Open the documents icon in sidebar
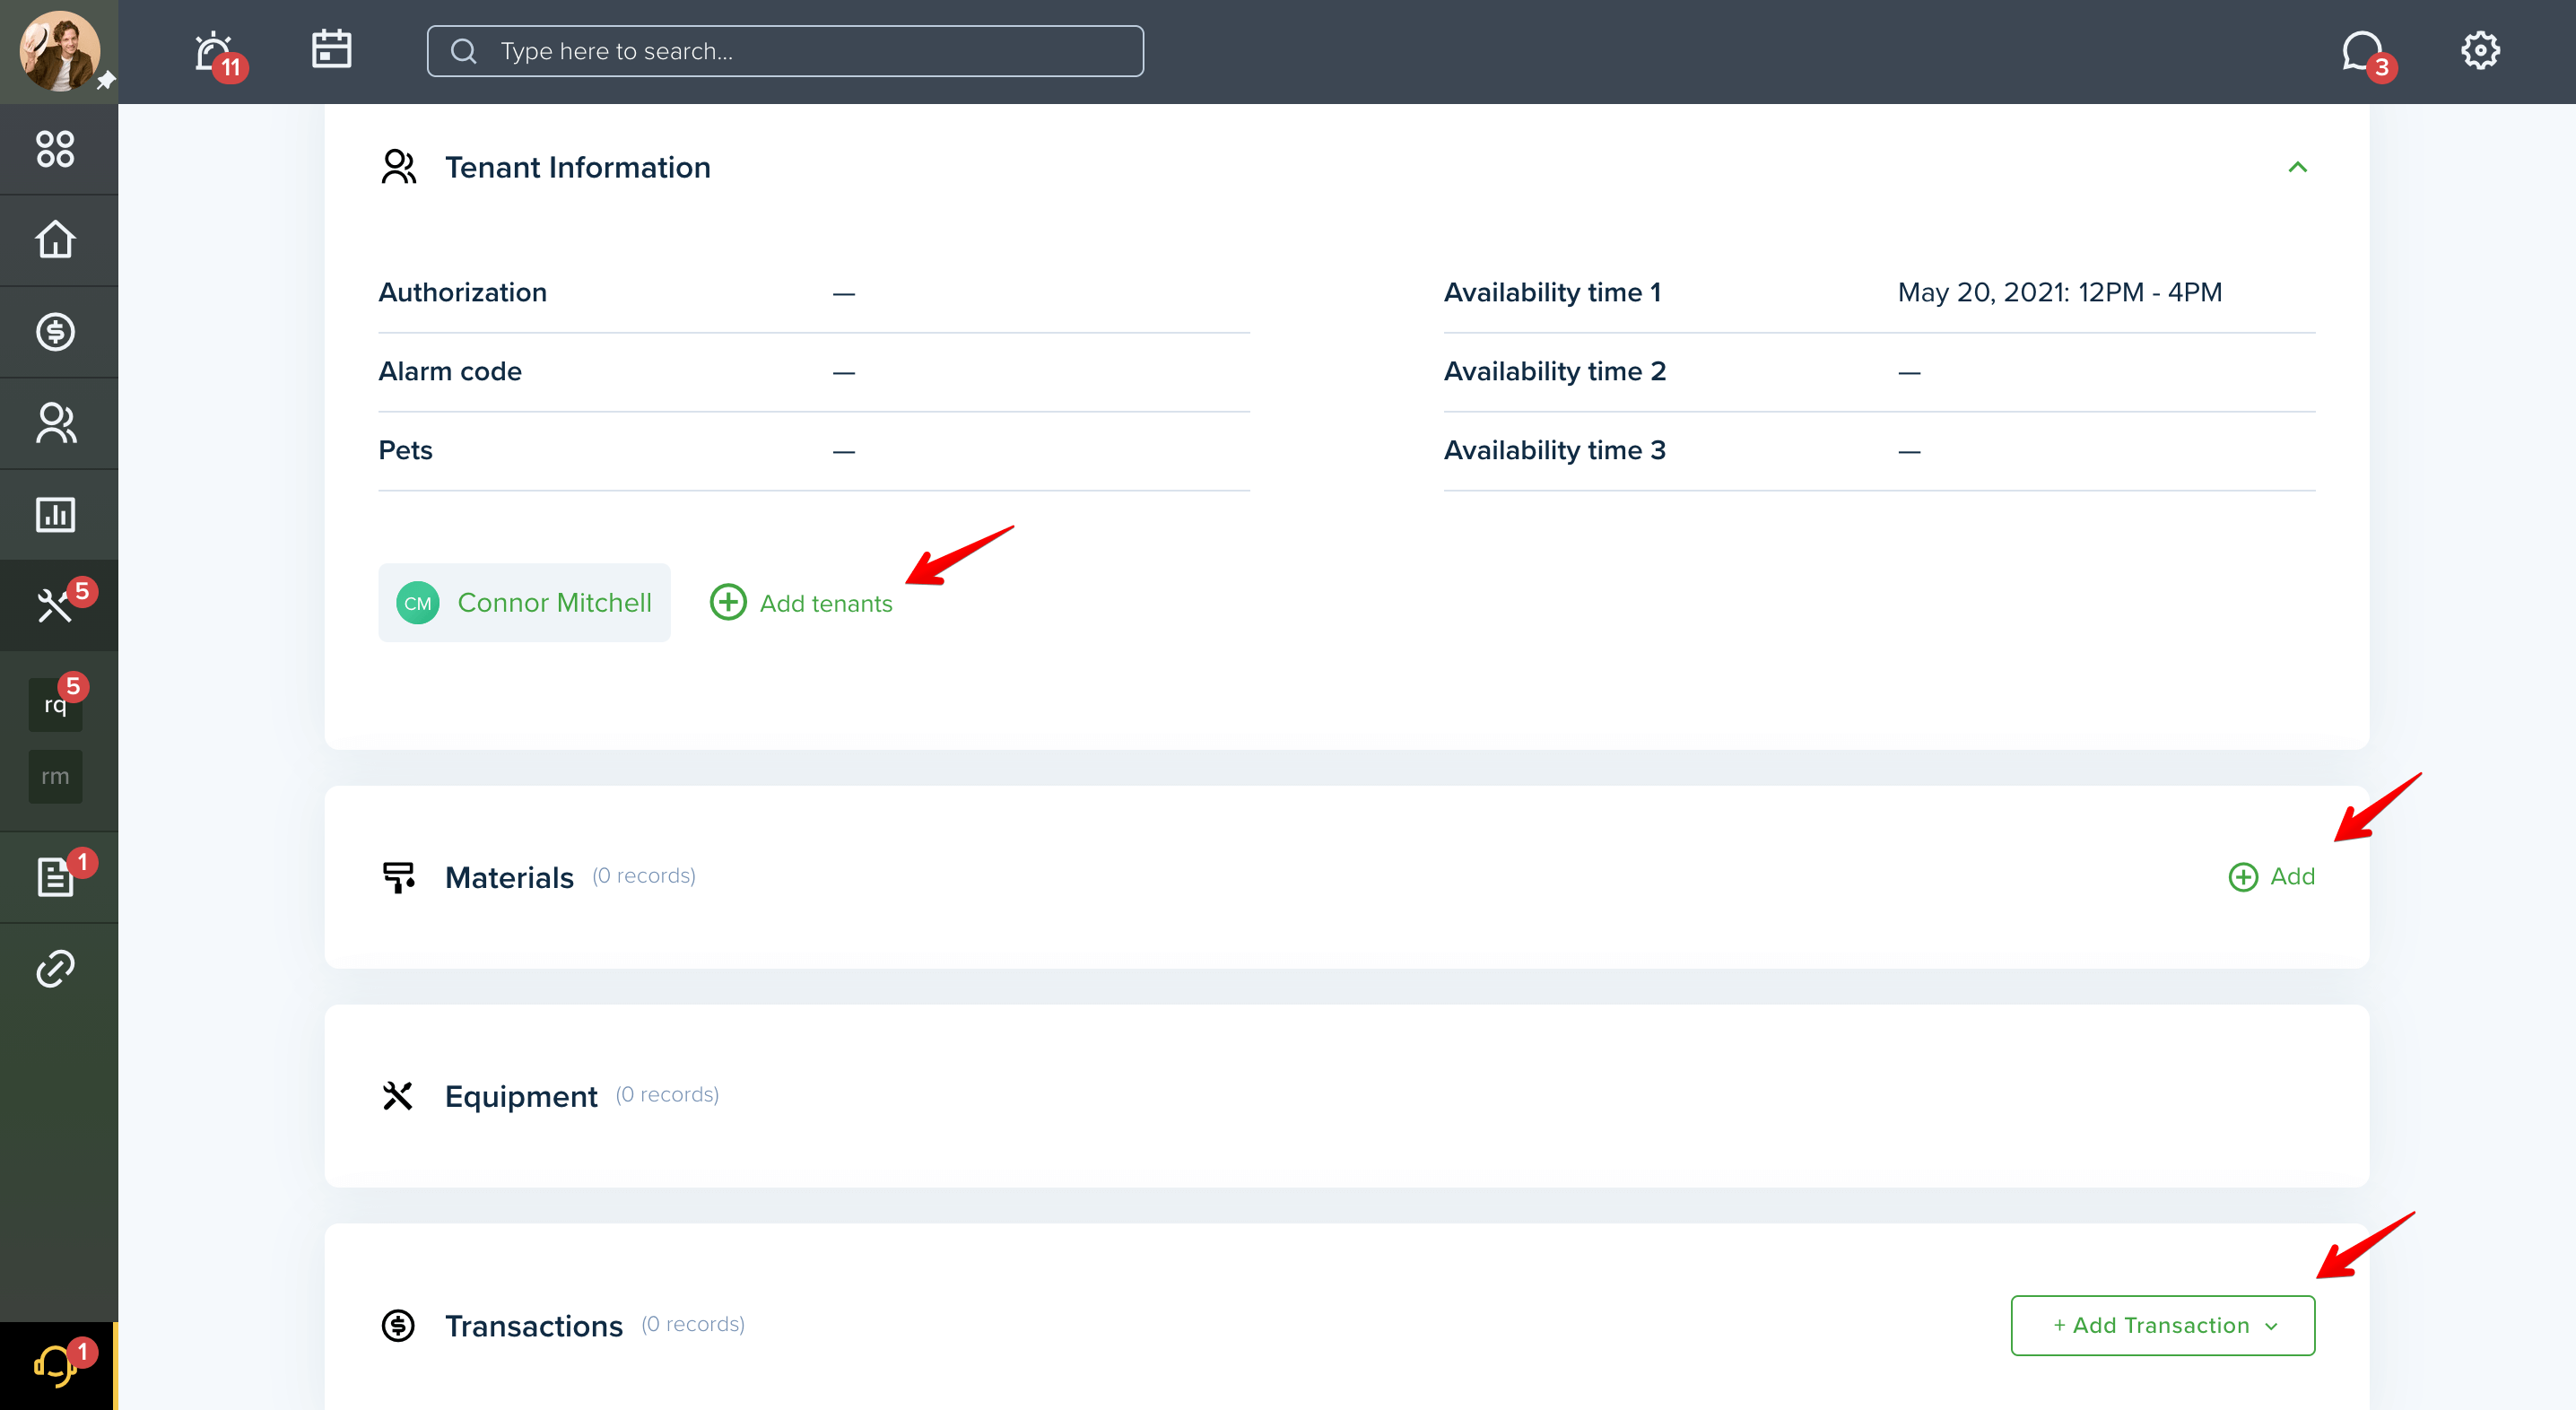This screenshot has height=1410, width=2576. tap(55, 877)
